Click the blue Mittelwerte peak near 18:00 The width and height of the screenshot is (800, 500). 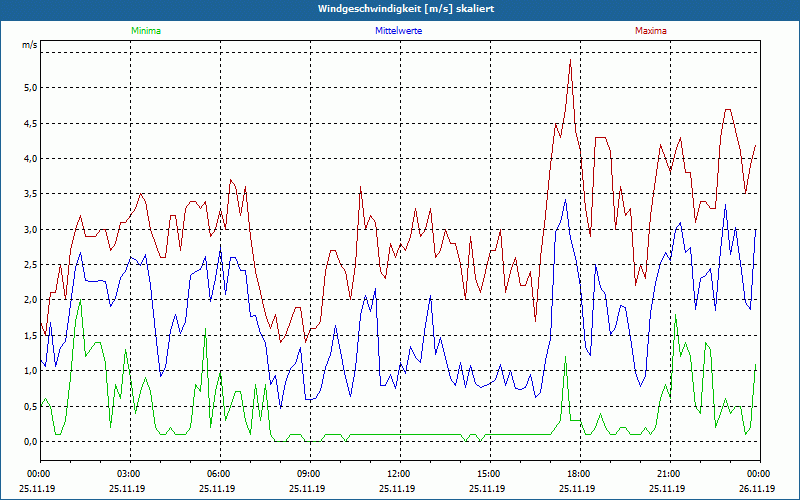tap(565, 200)
